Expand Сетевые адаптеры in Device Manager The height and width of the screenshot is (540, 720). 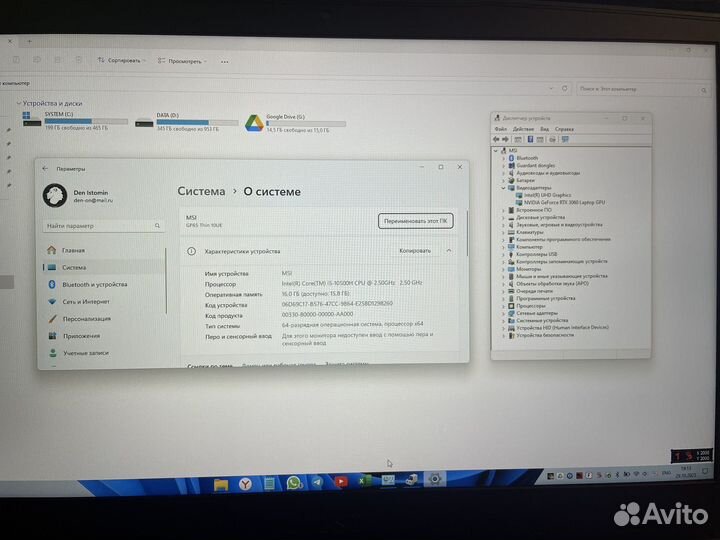coord(504,313)
